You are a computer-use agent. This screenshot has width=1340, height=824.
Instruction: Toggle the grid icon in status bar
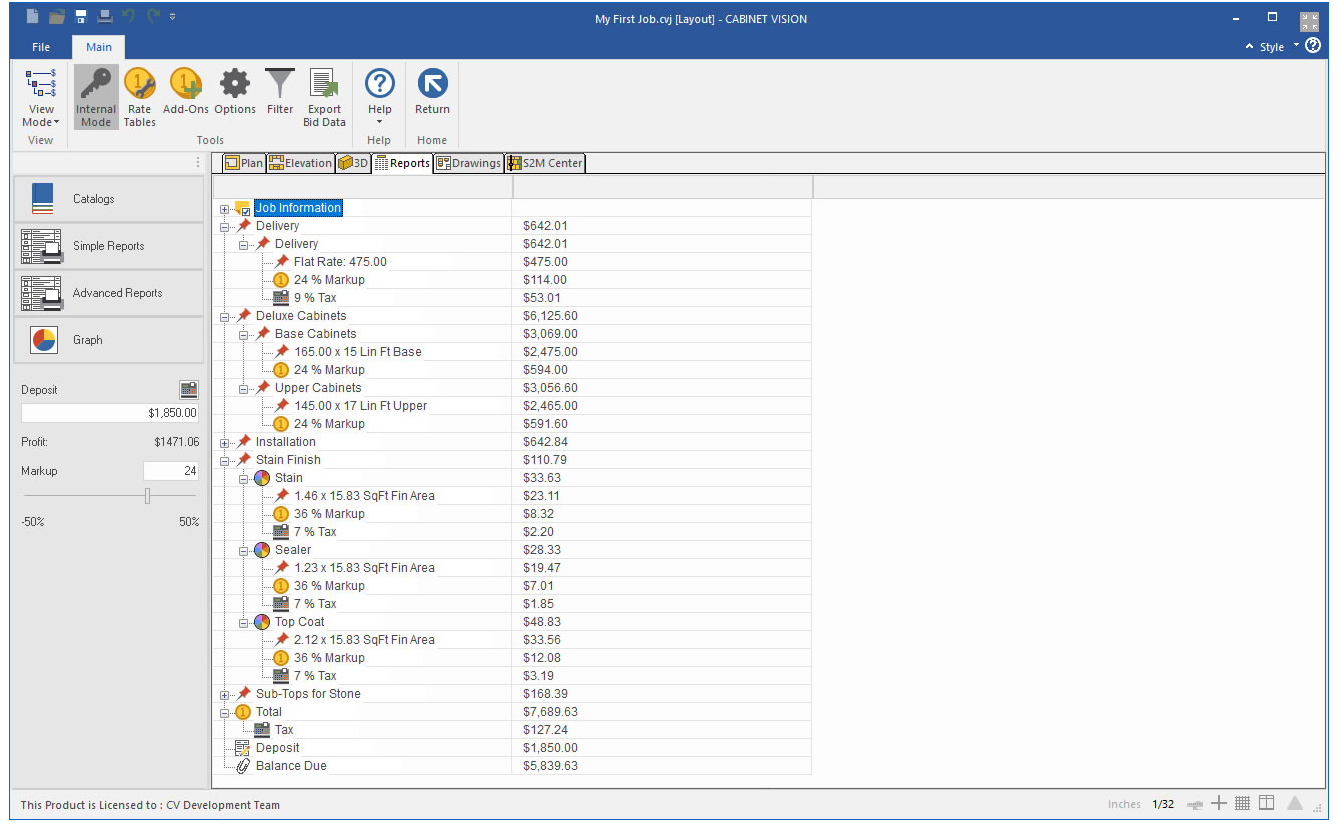(x=1242, y=803)
